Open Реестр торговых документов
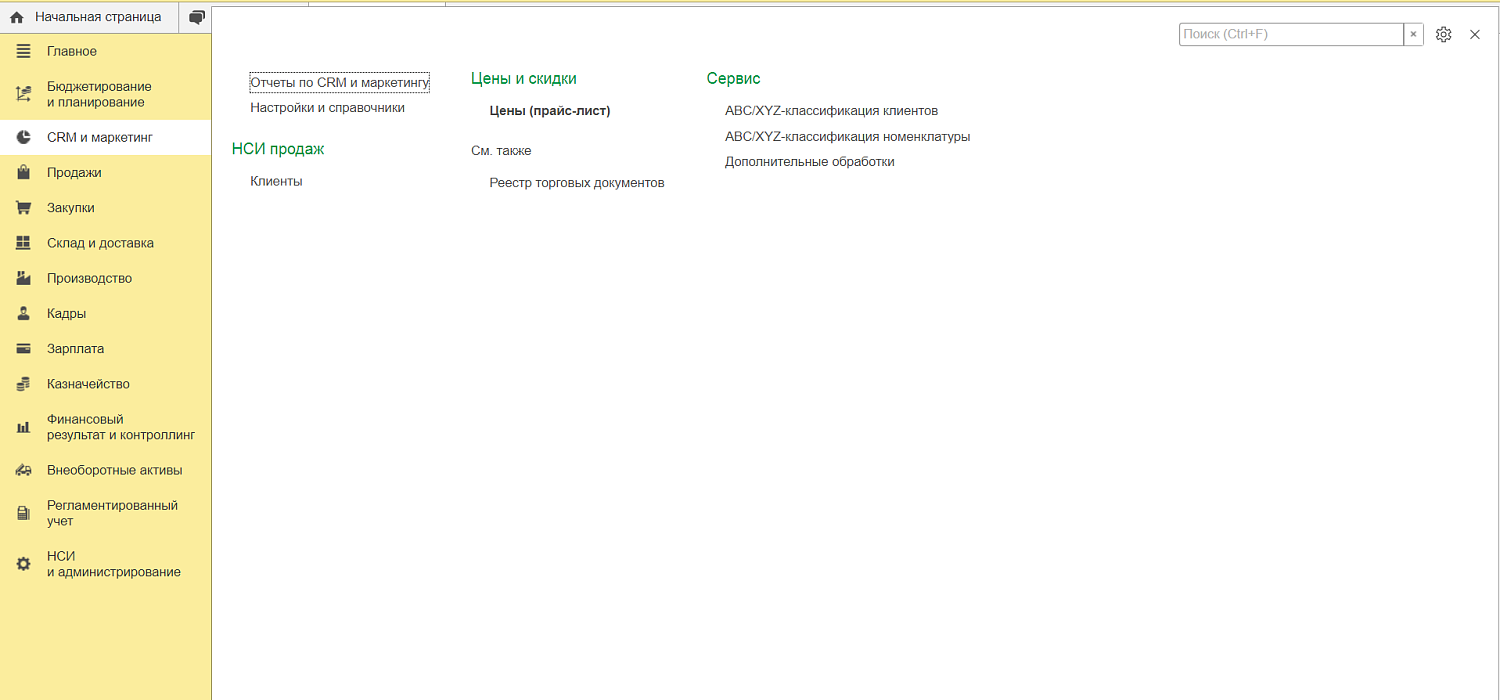The image size is (1500, 700). coord(577,182)
